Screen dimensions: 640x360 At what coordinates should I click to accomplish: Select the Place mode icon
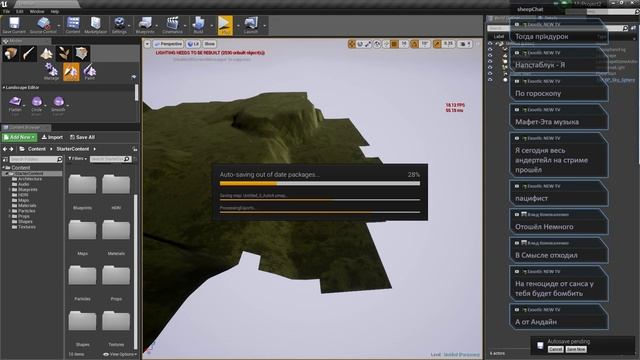tap(11, 53)
